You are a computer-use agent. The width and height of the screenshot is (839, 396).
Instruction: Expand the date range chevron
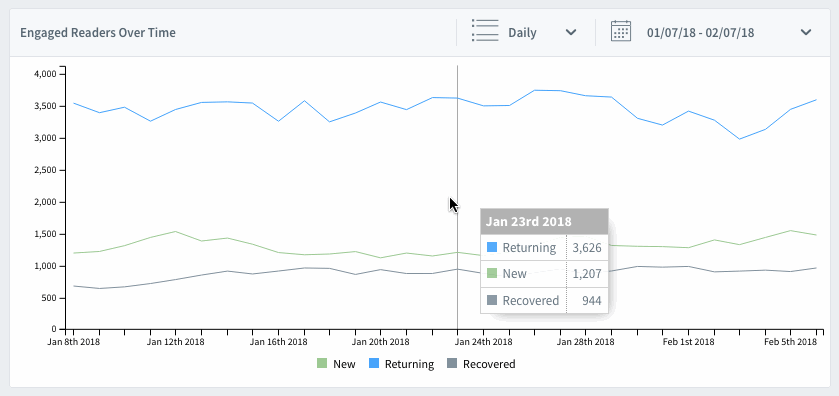click(806, 32)
